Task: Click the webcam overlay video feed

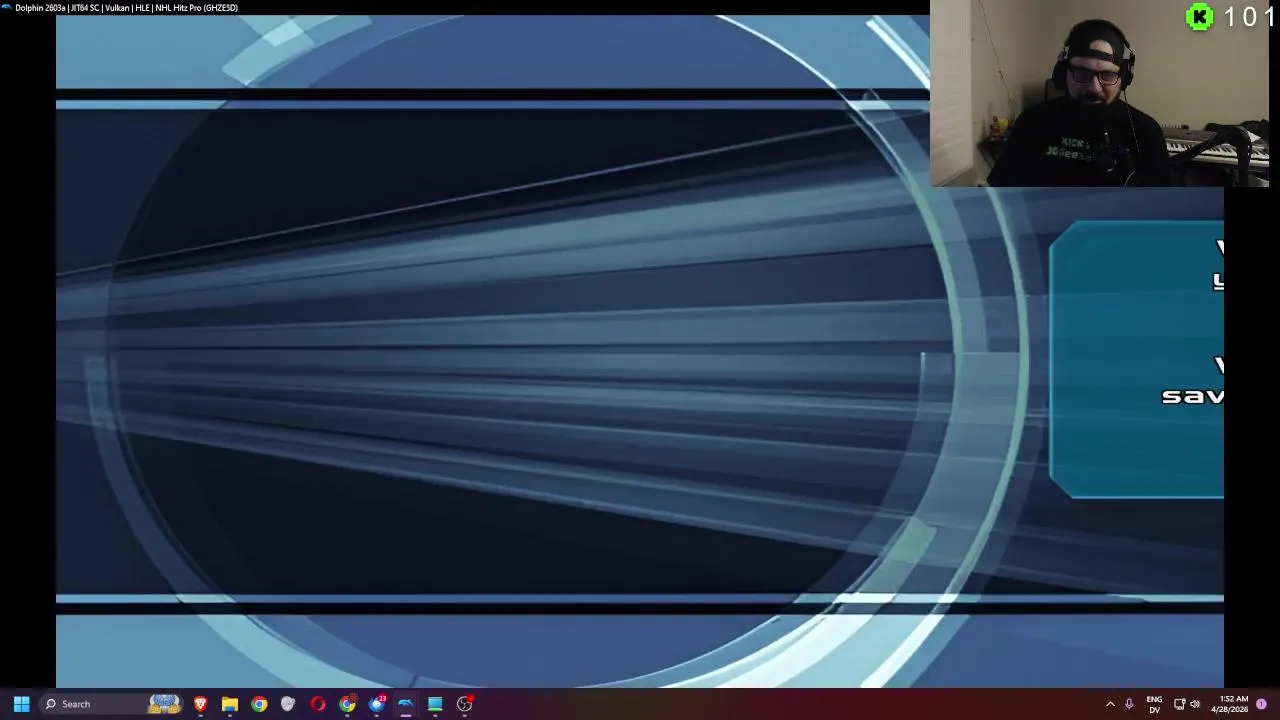Action: 1099,94
